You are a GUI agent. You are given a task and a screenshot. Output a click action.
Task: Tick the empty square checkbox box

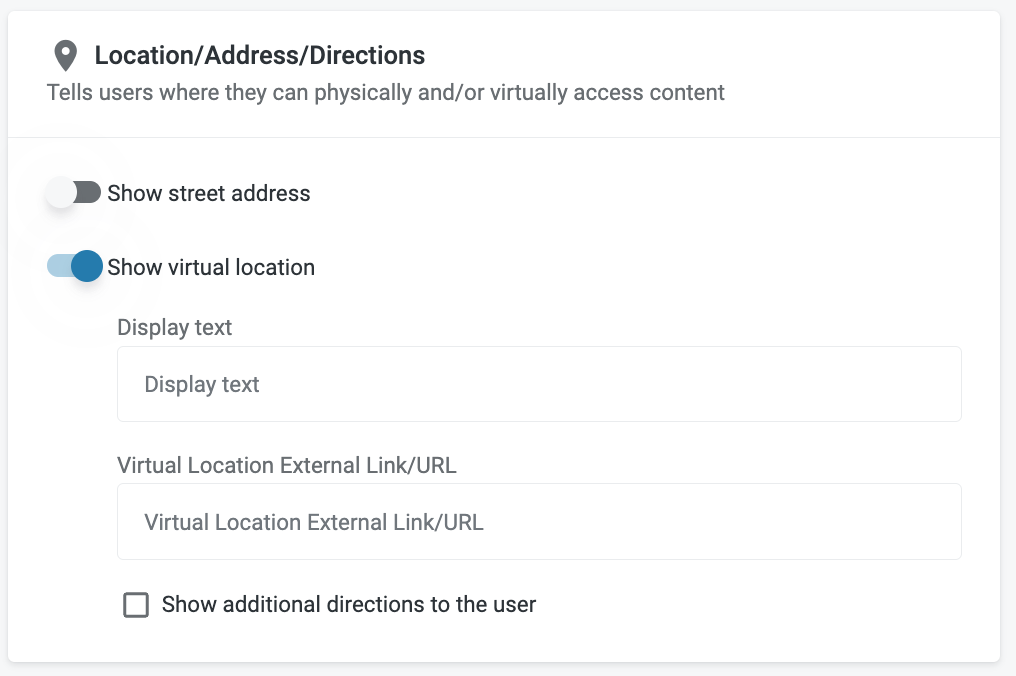tap(136, 604)
